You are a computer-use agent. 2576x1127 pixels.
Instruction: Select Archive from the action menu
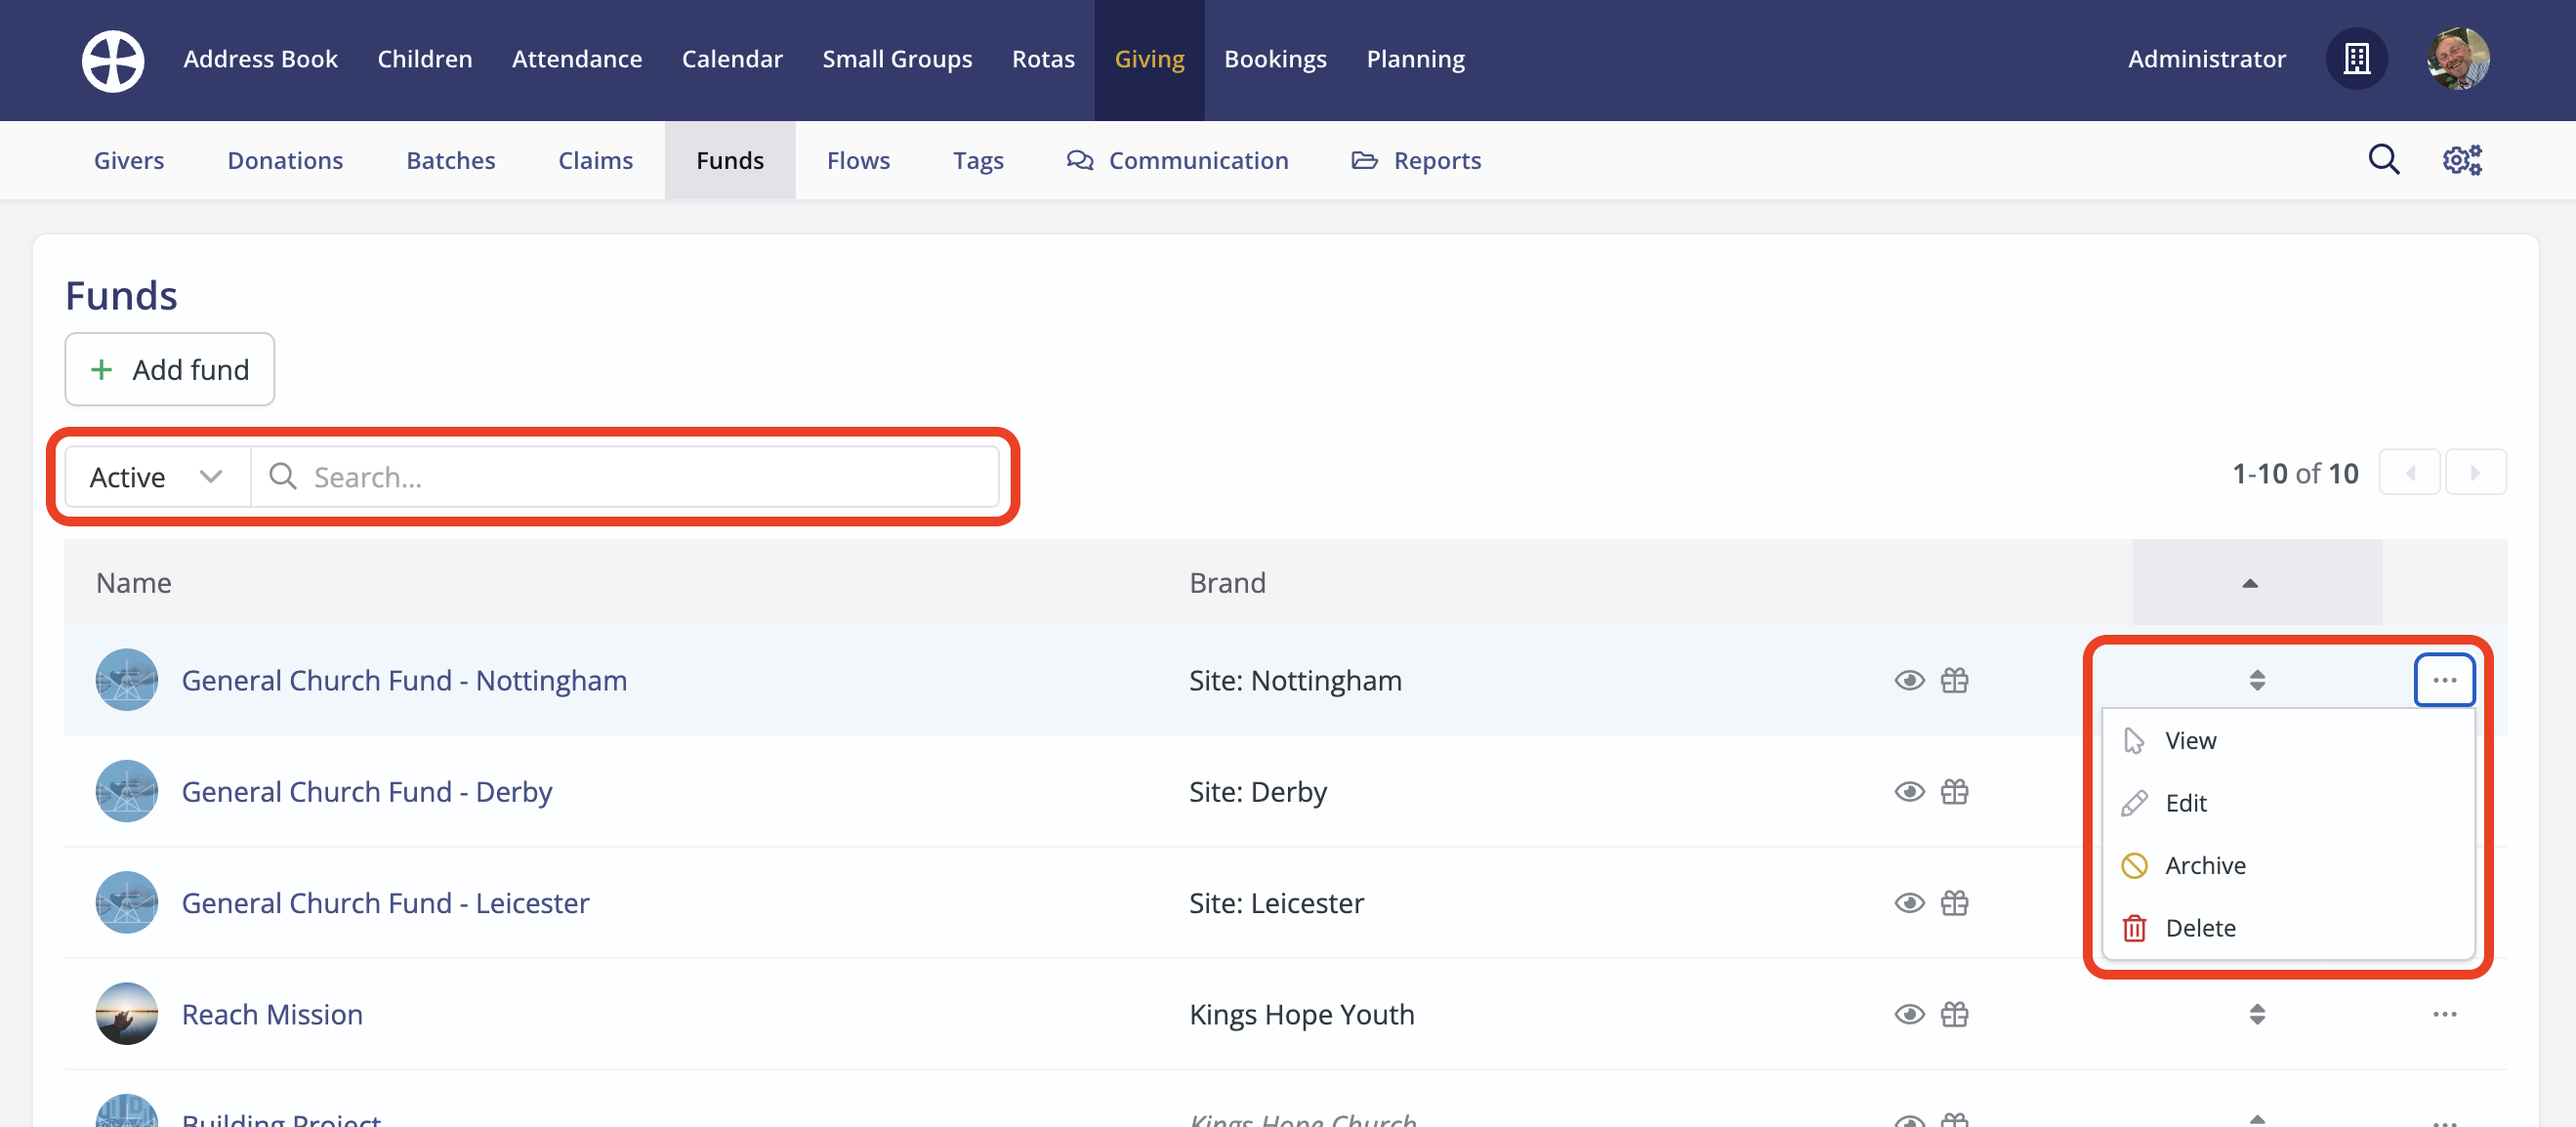click(2204, 865)
